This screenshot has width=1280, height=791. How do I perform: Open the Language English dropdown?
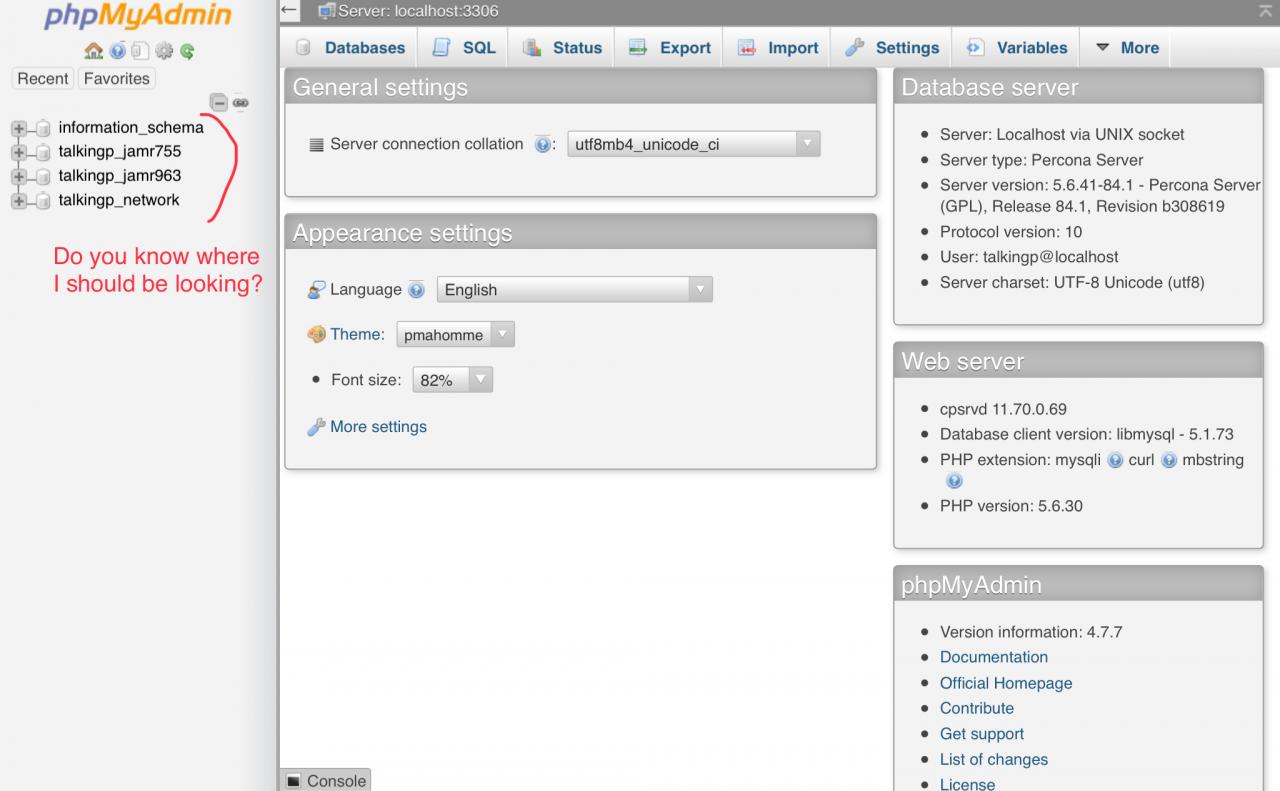pos(575,290)
